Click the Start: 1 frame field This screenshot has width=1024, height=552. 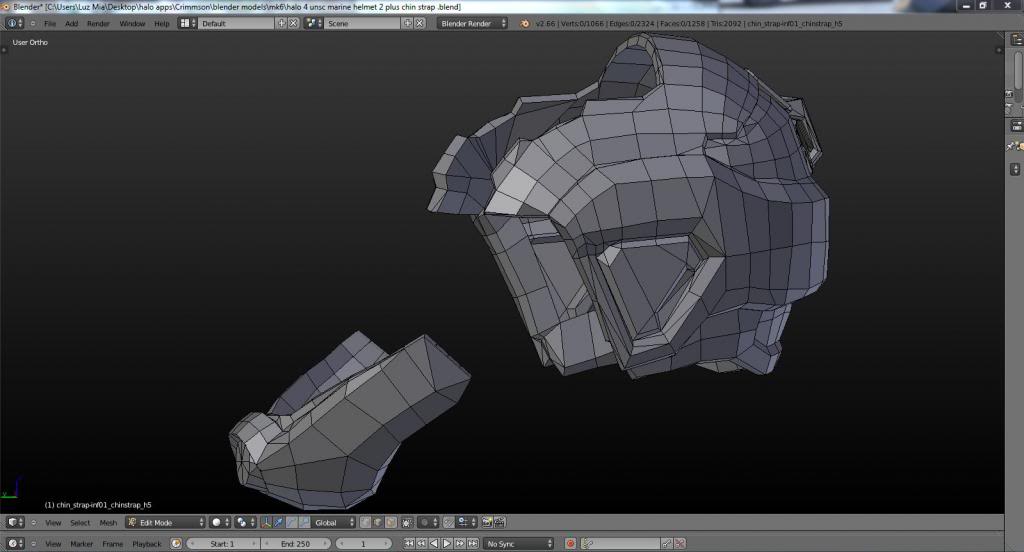(x=223, y=544)
